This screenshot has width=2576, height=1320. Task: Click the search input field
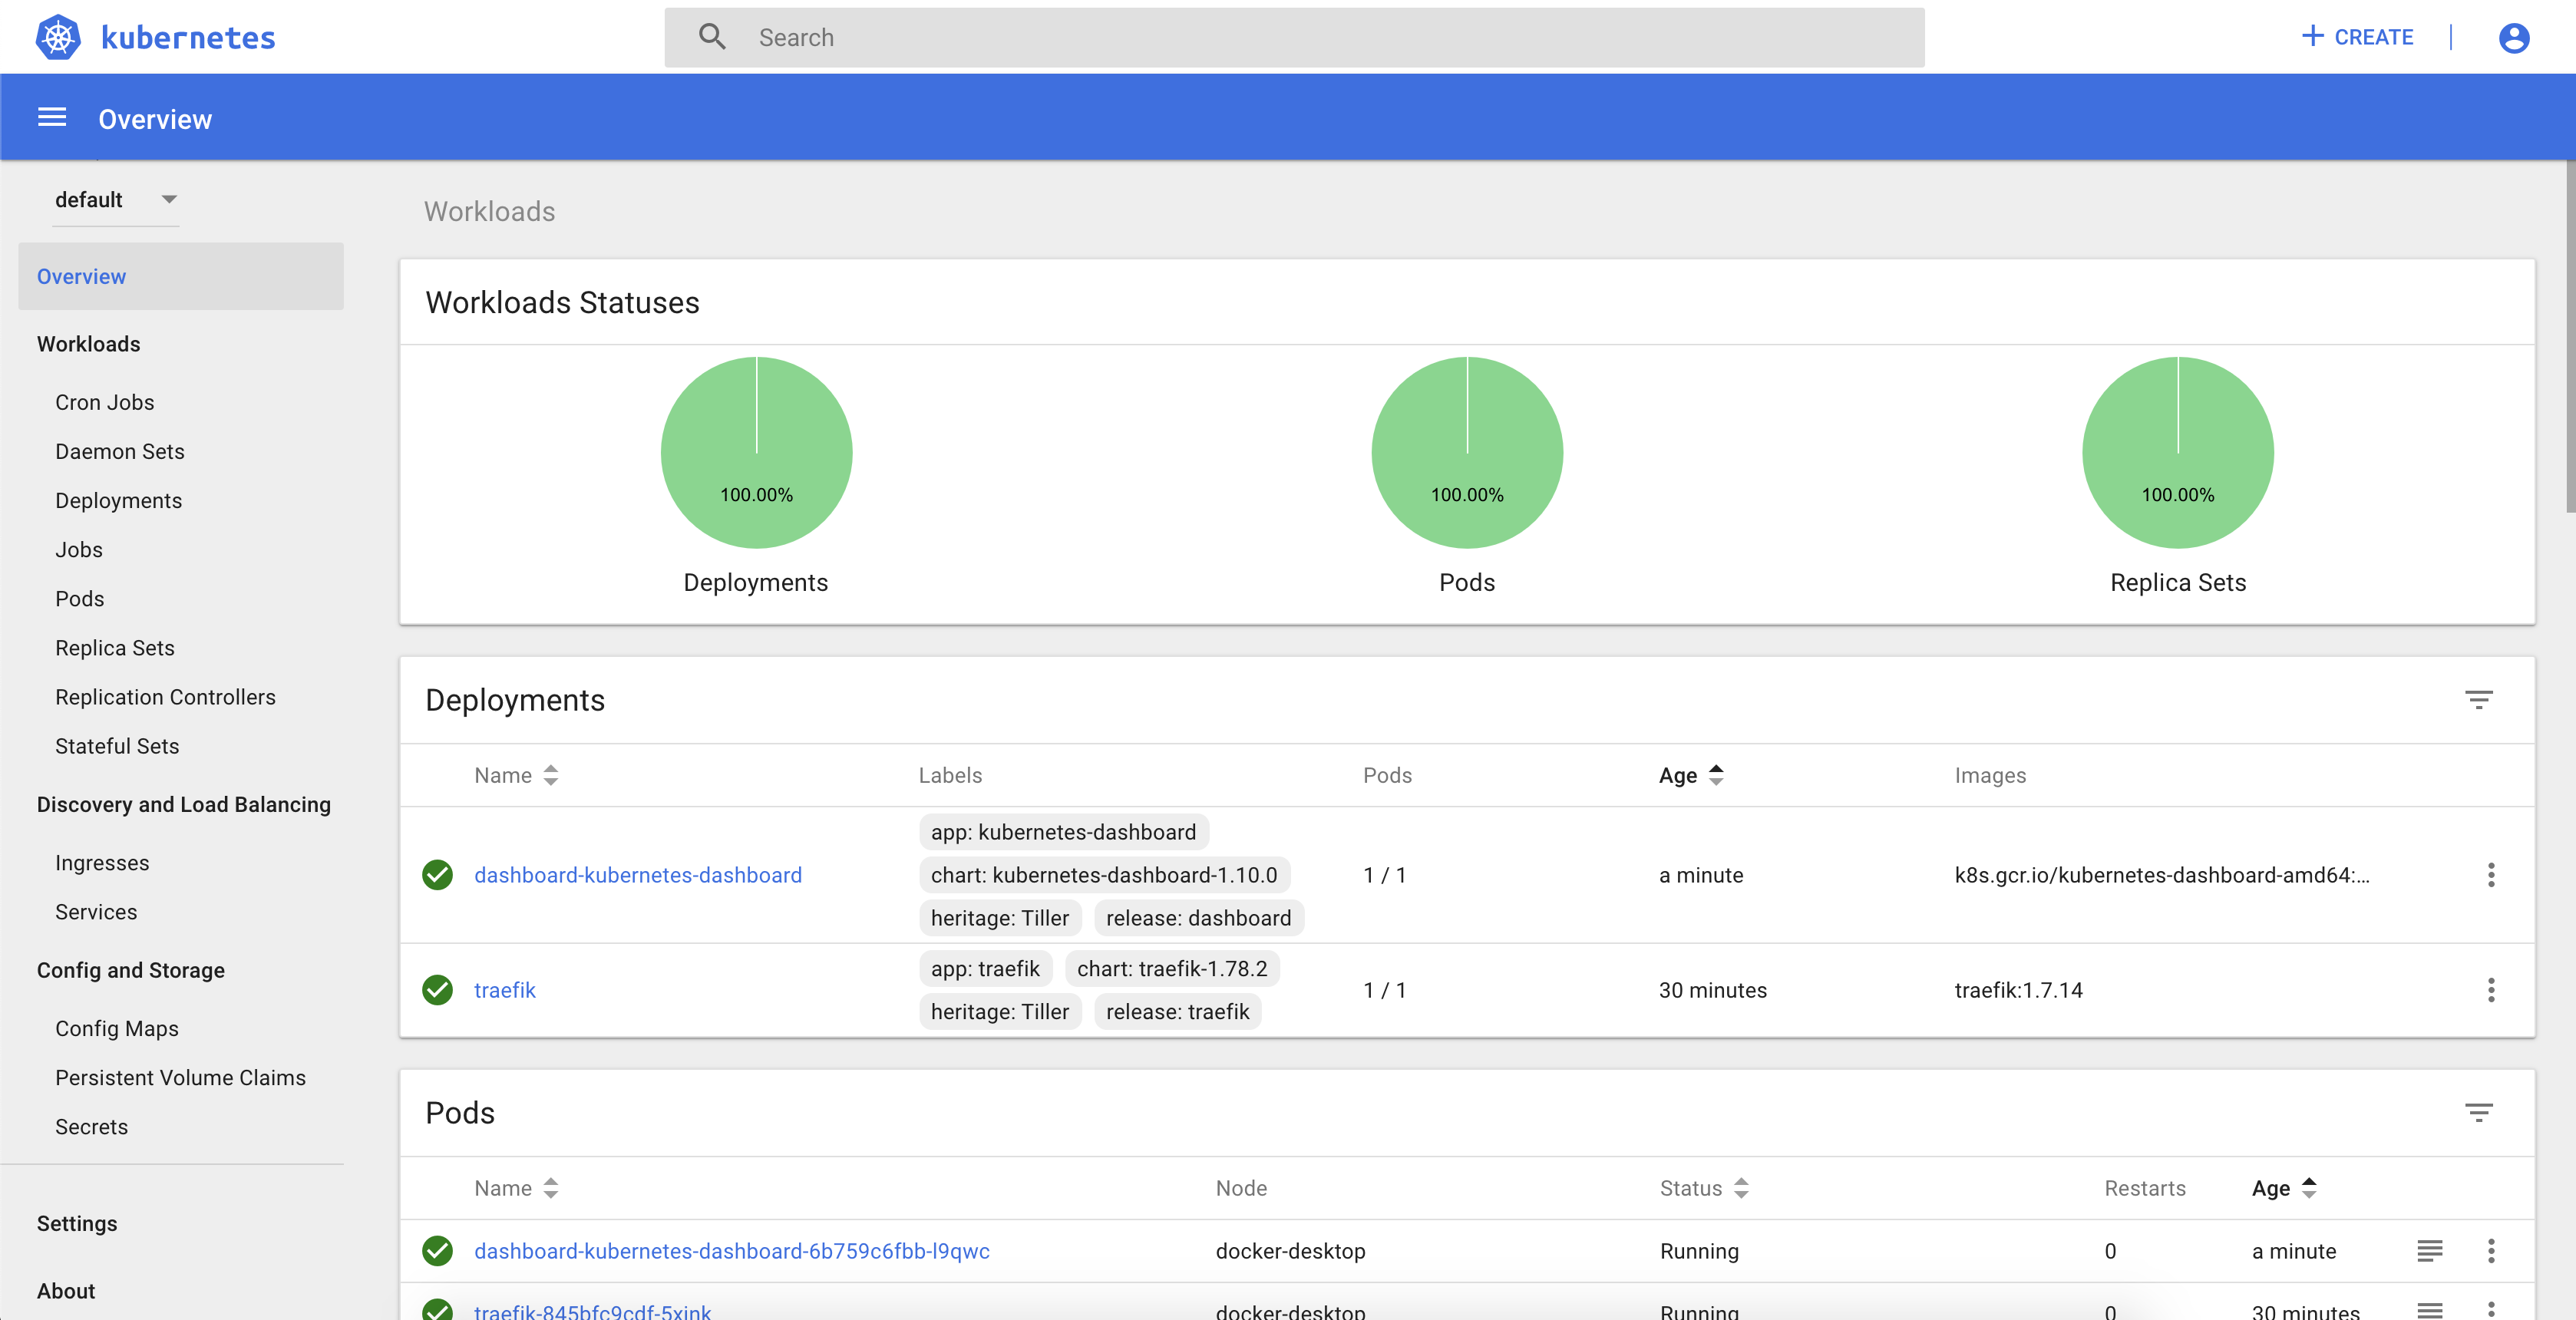pos(1296,35)
